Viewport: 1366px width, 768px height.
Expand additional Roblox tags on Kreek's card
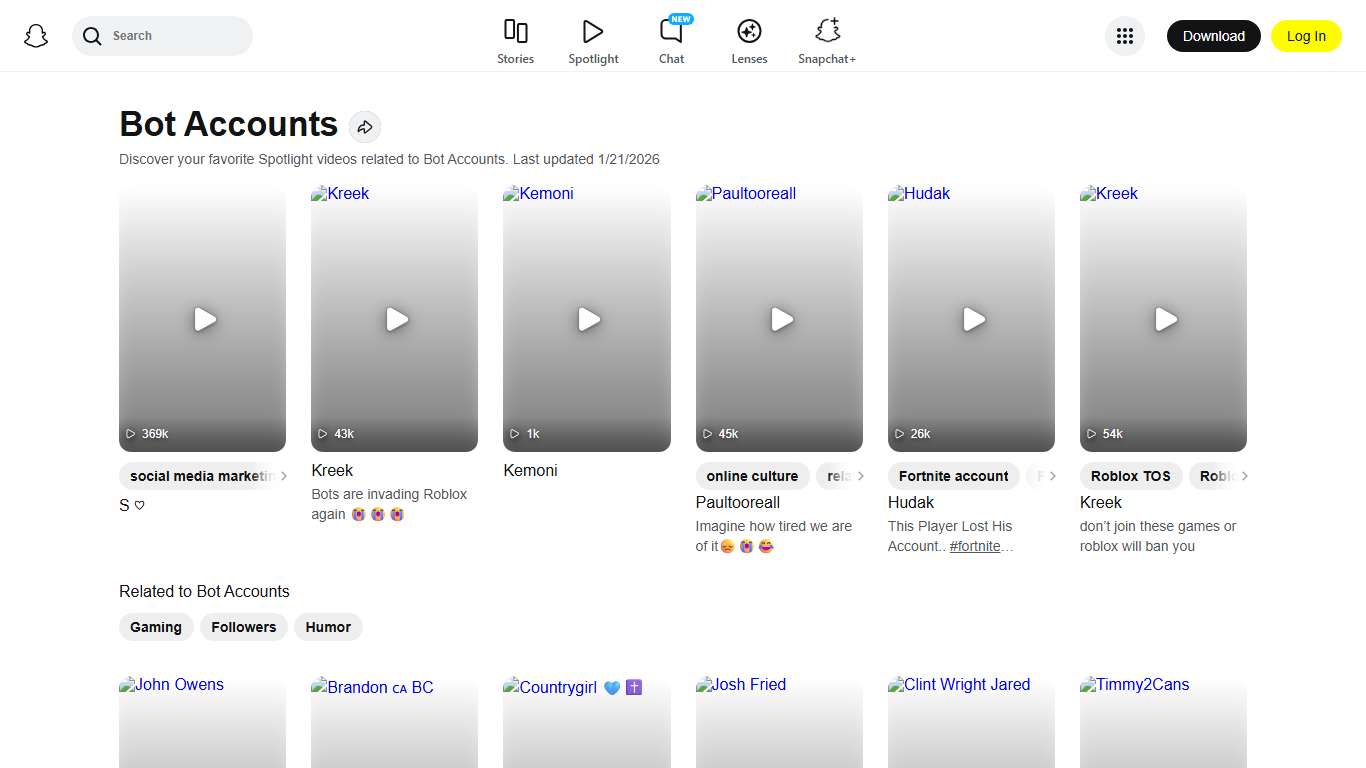(x=1244, y=476)
